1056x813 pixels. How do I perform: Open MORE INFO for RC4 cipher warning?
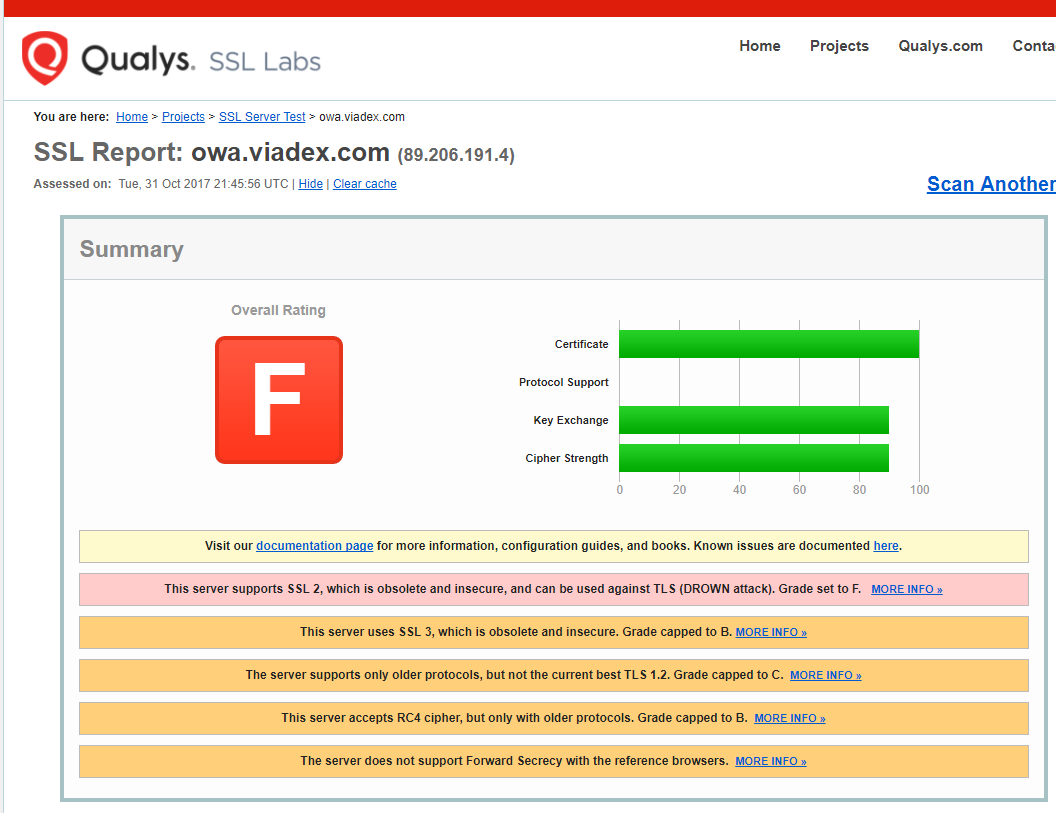click(790, 719)
